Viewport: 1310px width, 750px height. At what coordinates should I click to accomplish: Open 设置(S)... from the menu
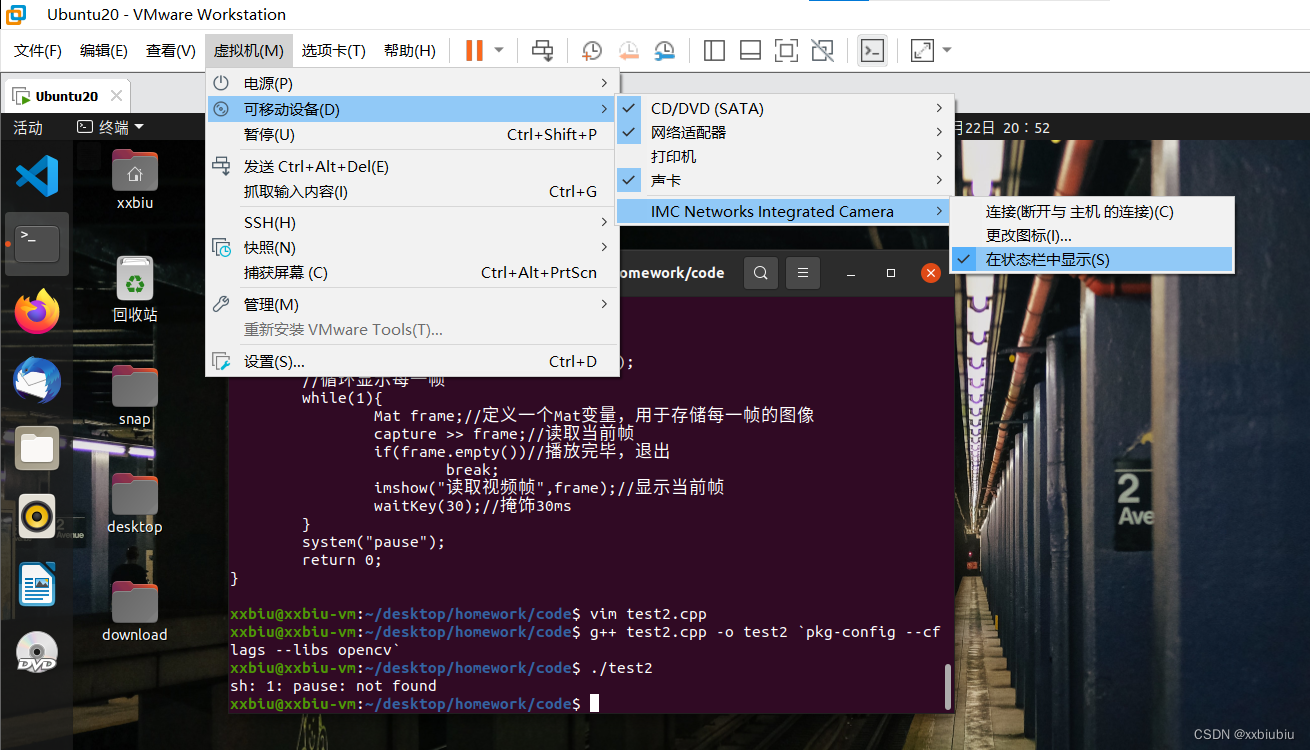coord(413,361)
